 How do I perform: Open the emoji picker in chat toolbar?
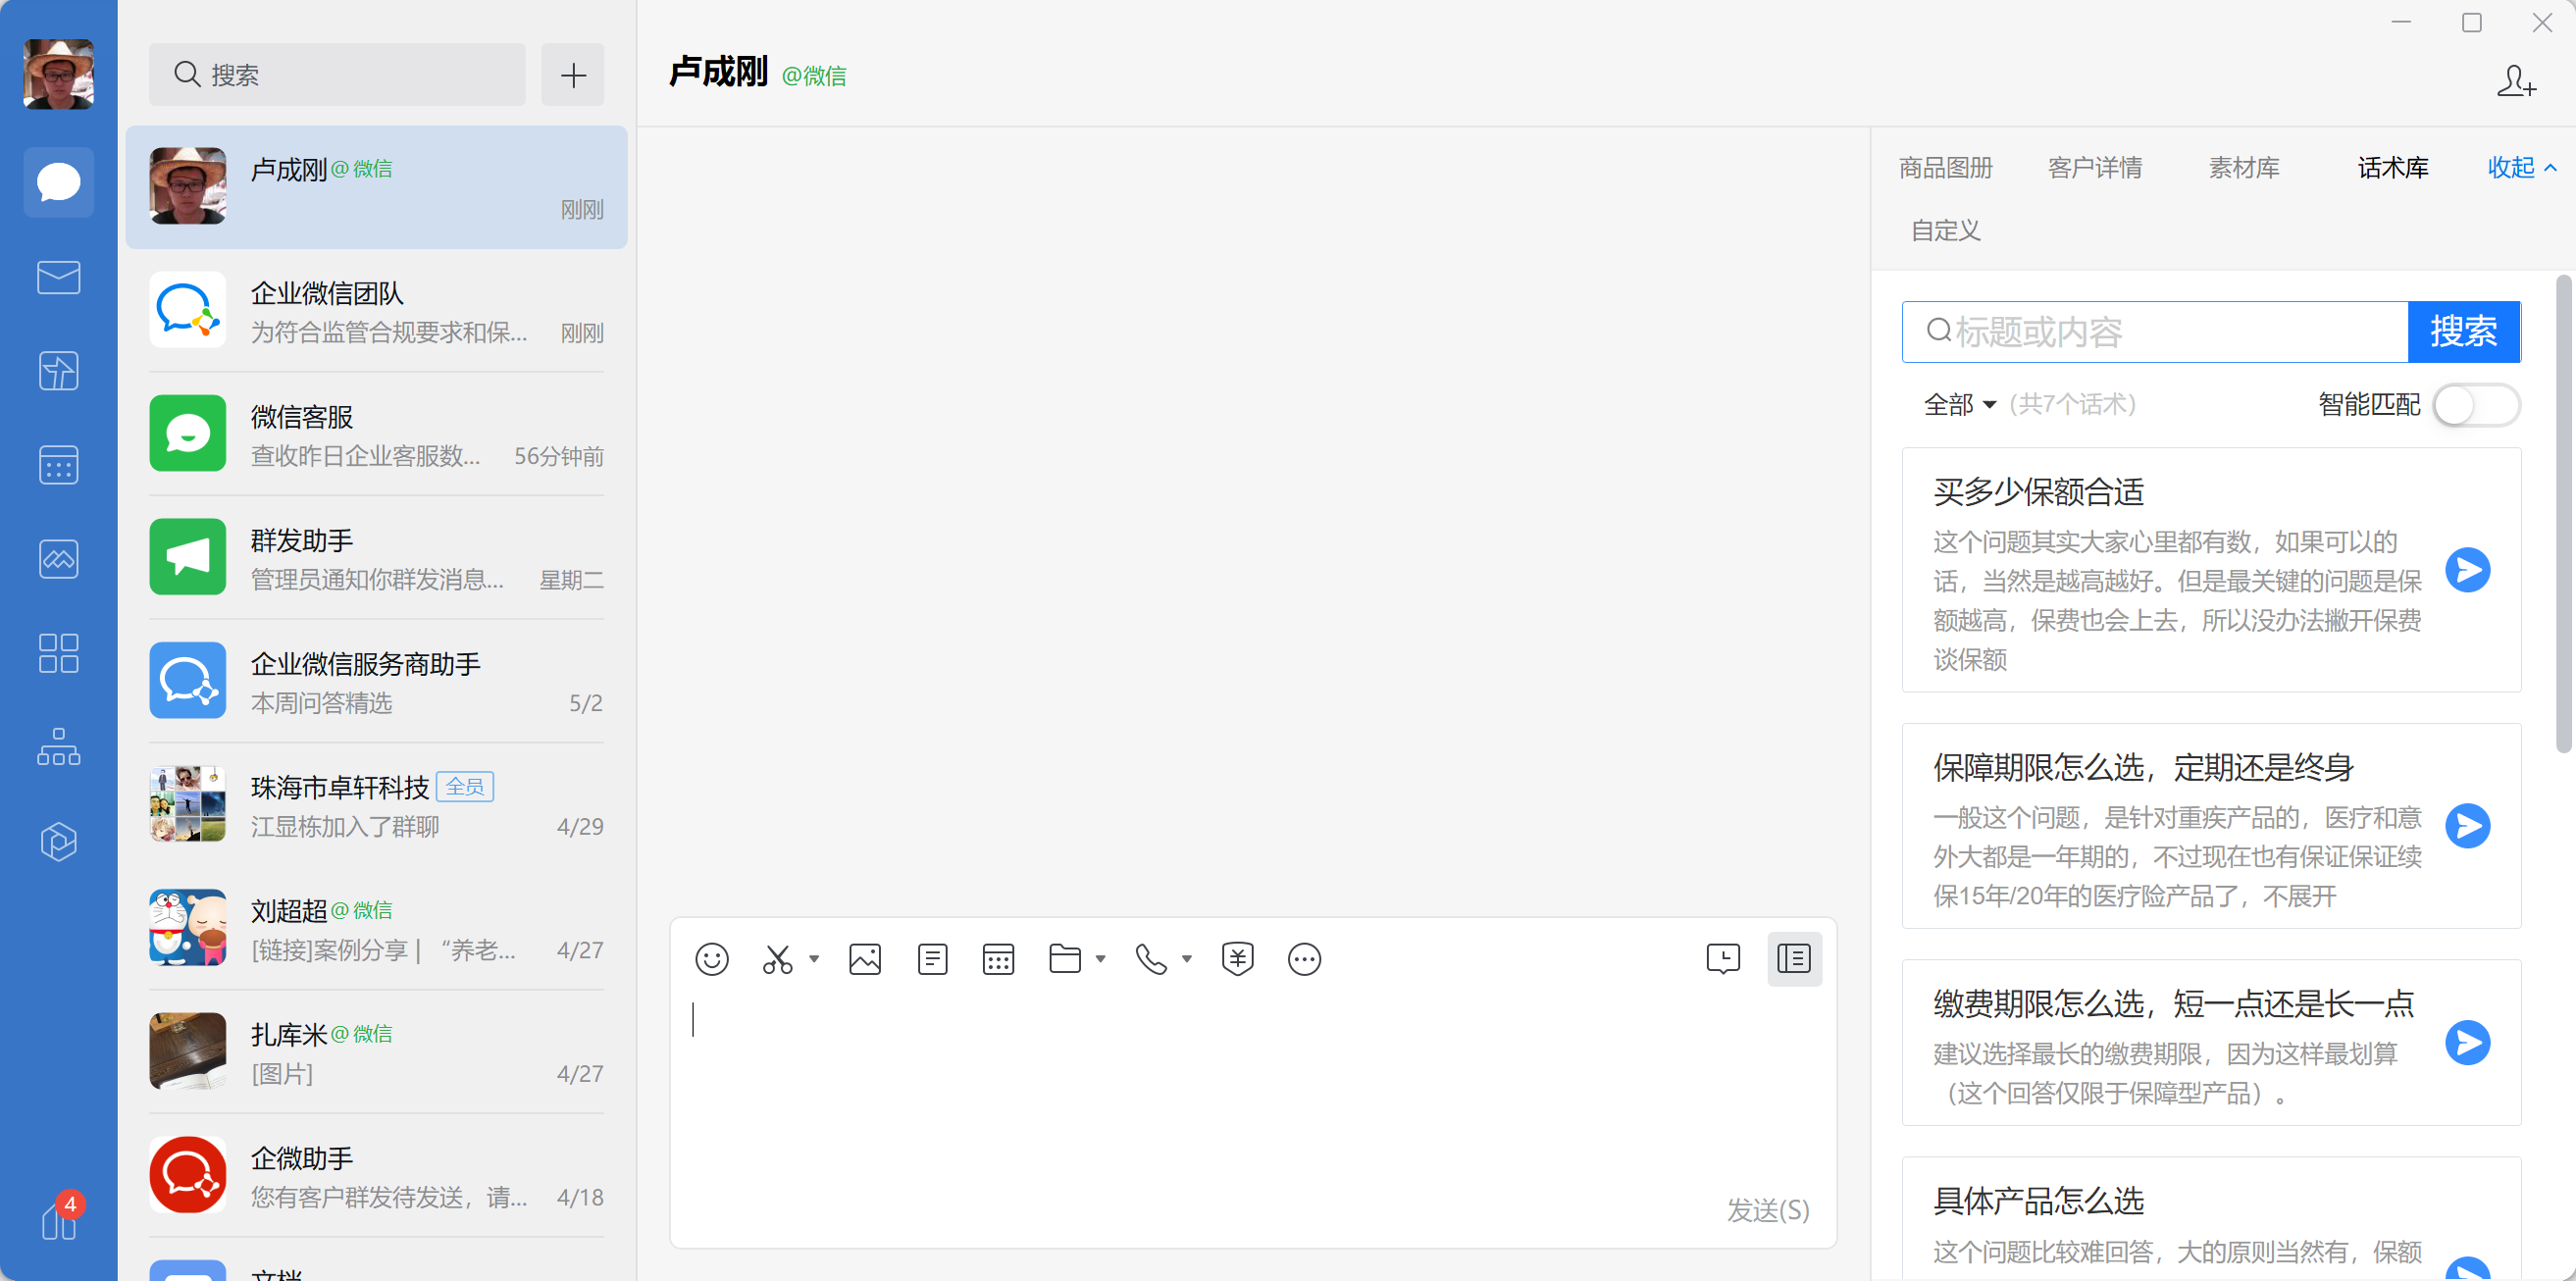(x=712, y=959)
